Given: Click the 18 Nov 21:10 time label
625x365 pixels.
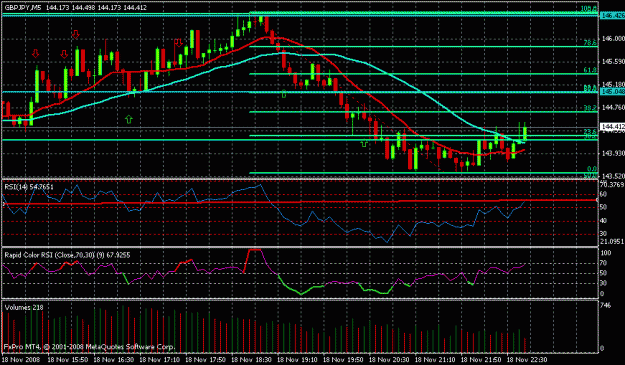Looking at the screenshot, I should click(x=435, y=359).
